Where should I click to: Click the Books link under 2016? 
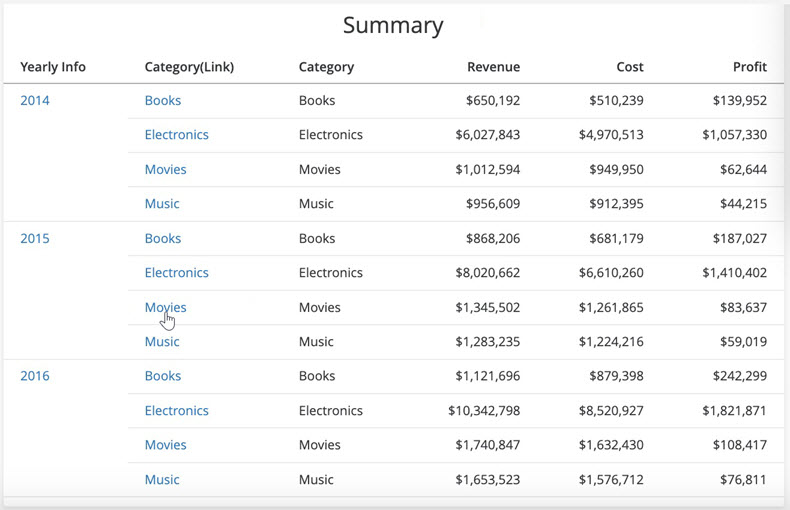pos(163,376)
